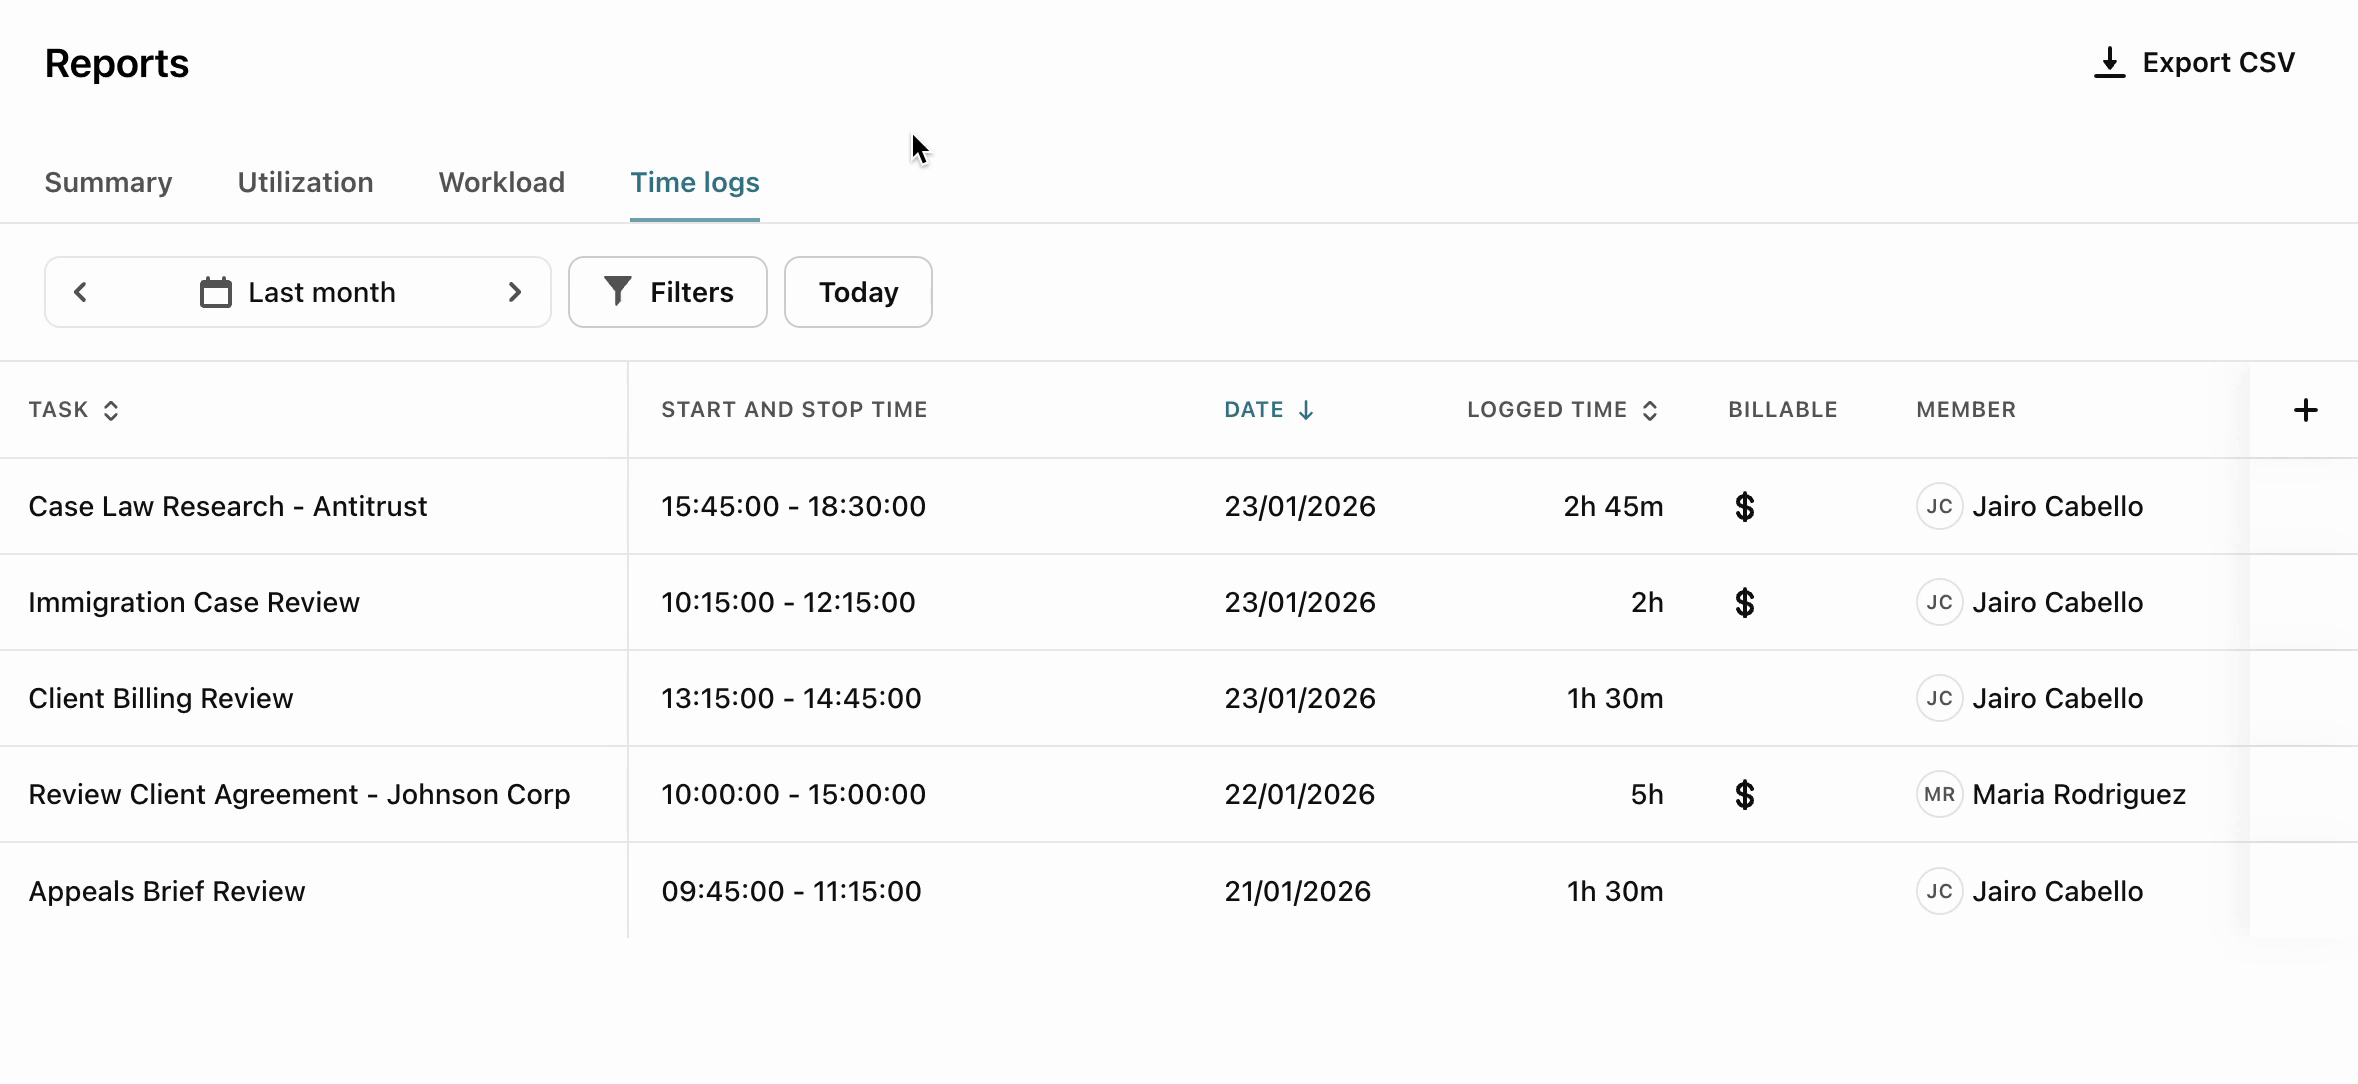The width and height of the screenshot is (2358, 1084).
Task: Click Maria Rodriguez's MR avatar
Action: coord(1939,795)
